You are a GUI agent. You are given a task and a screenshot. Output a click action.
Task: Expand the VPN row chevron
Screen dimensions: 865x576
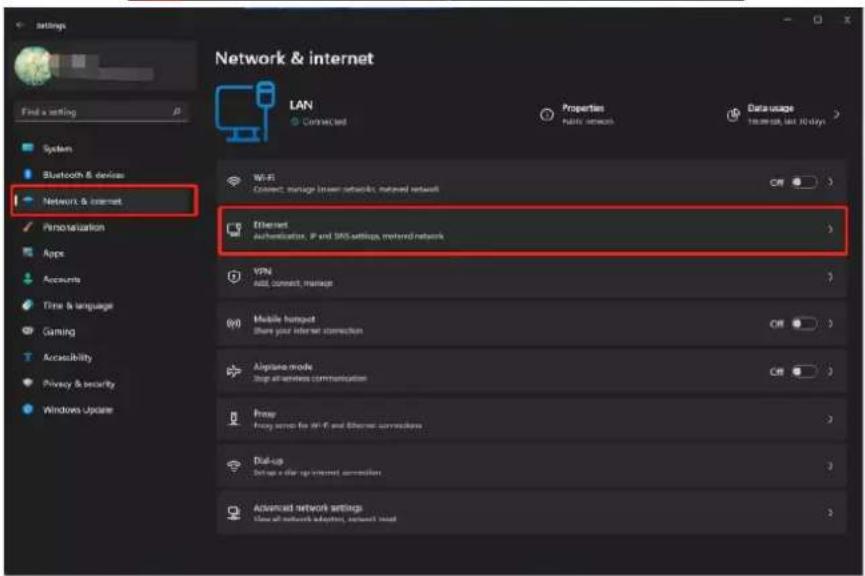pyautogui.click(x=830, y=277)
